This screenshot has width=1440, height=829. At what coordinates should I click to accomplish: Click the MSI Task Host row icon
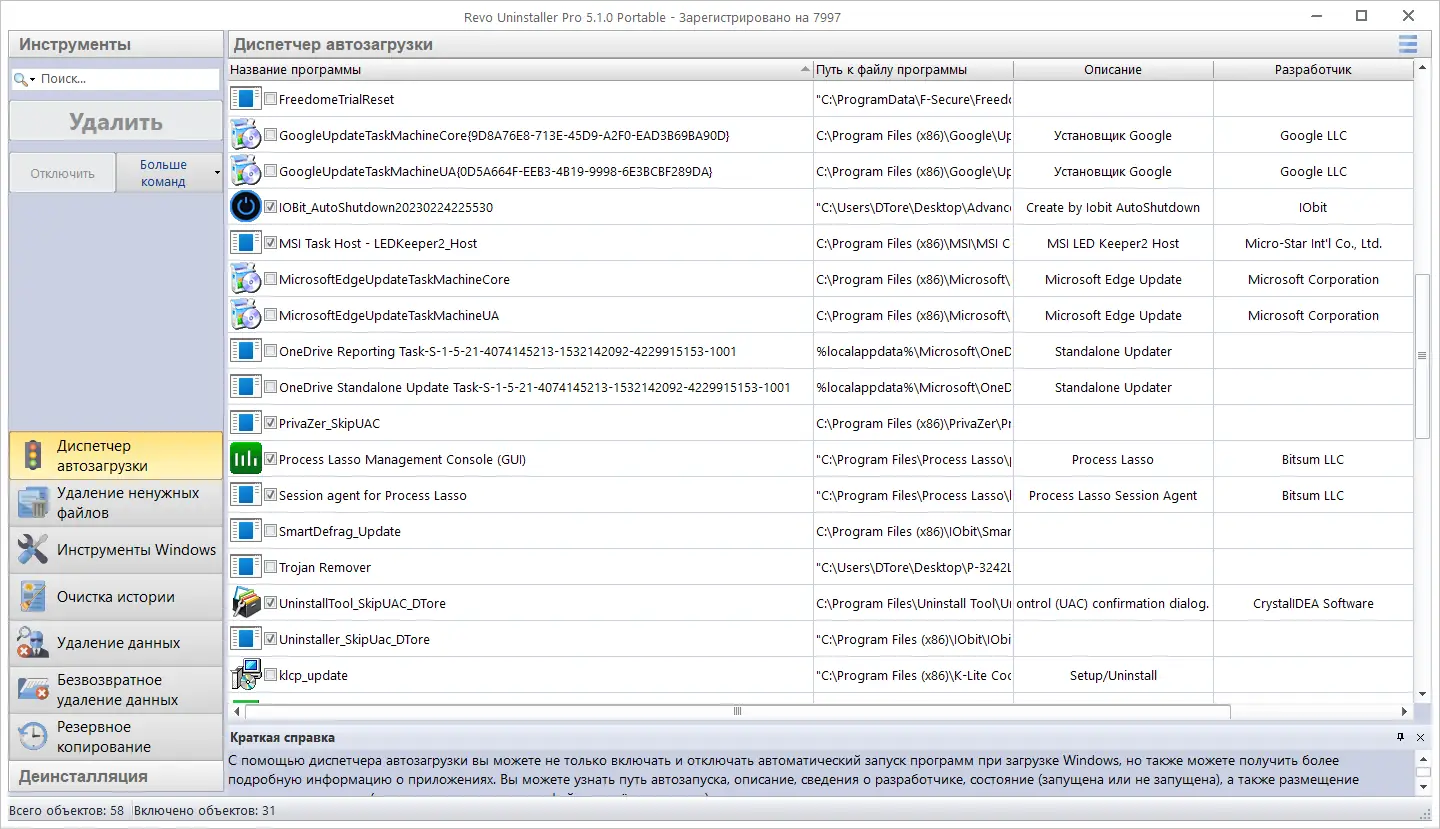tap(246, 243)
